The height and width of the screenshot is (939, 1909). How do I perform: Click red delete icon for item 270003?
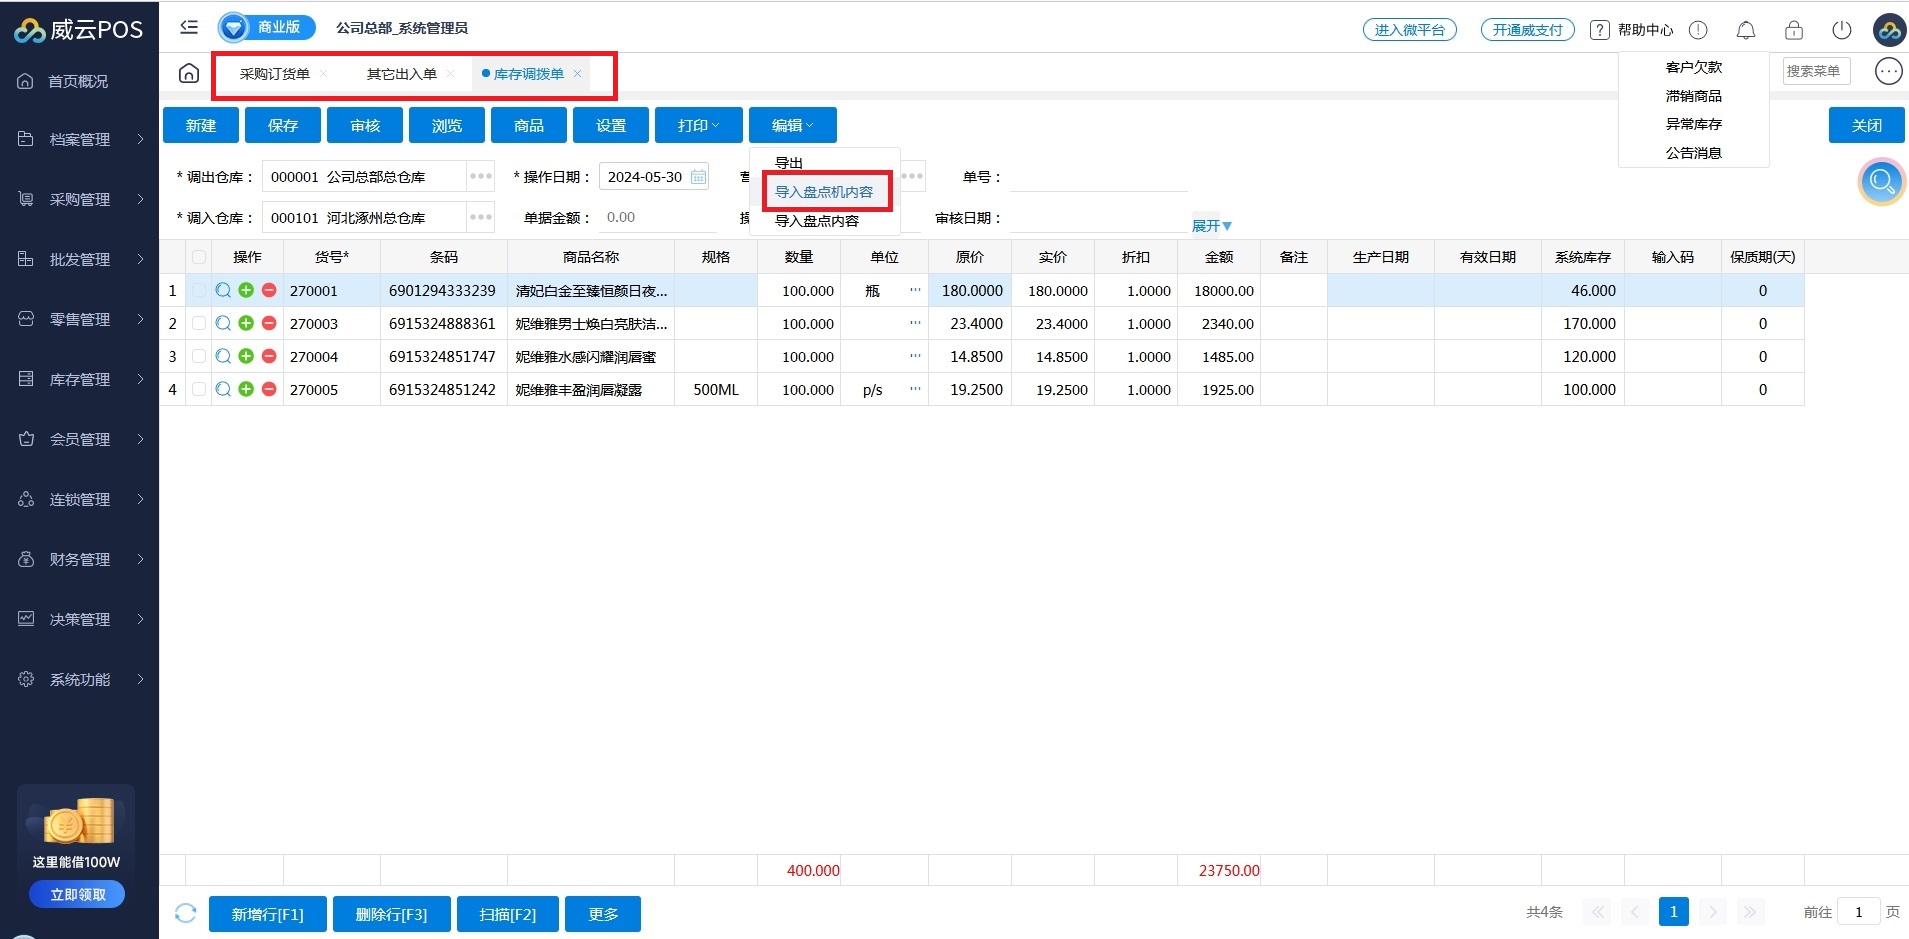point(269,323)
